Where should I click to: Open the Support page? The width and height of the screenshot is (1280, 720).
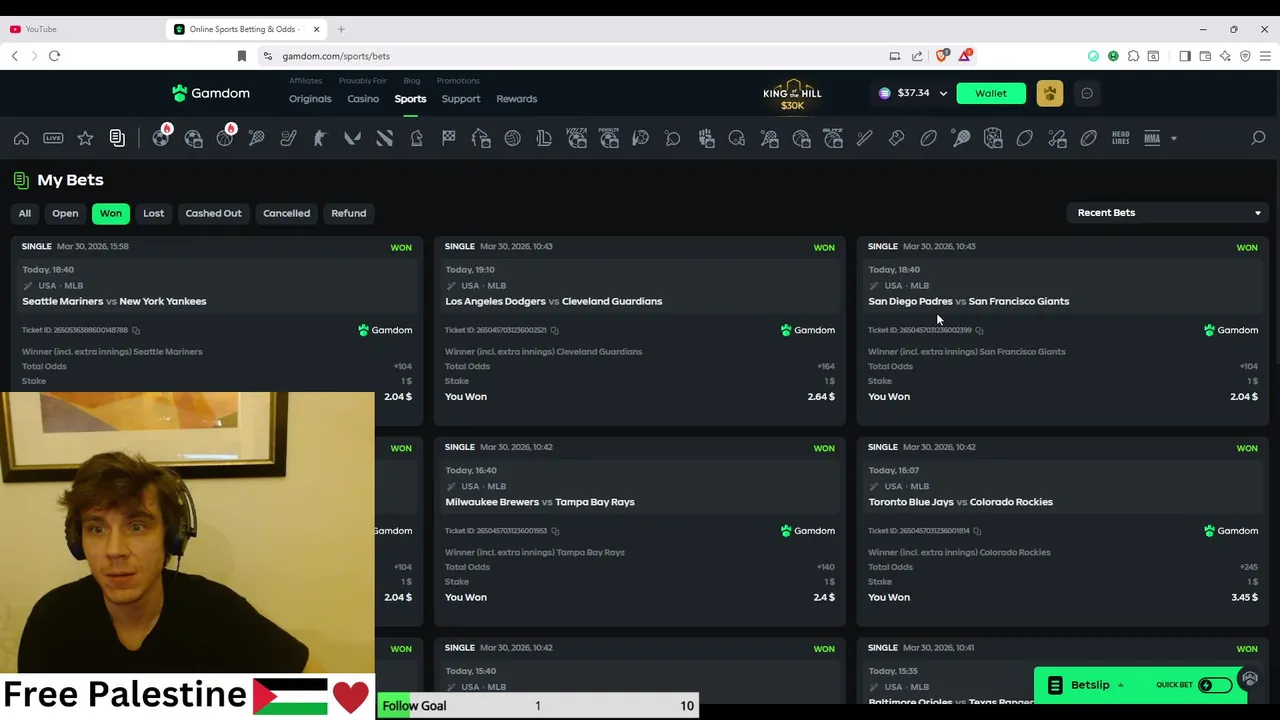coord(461,99)
